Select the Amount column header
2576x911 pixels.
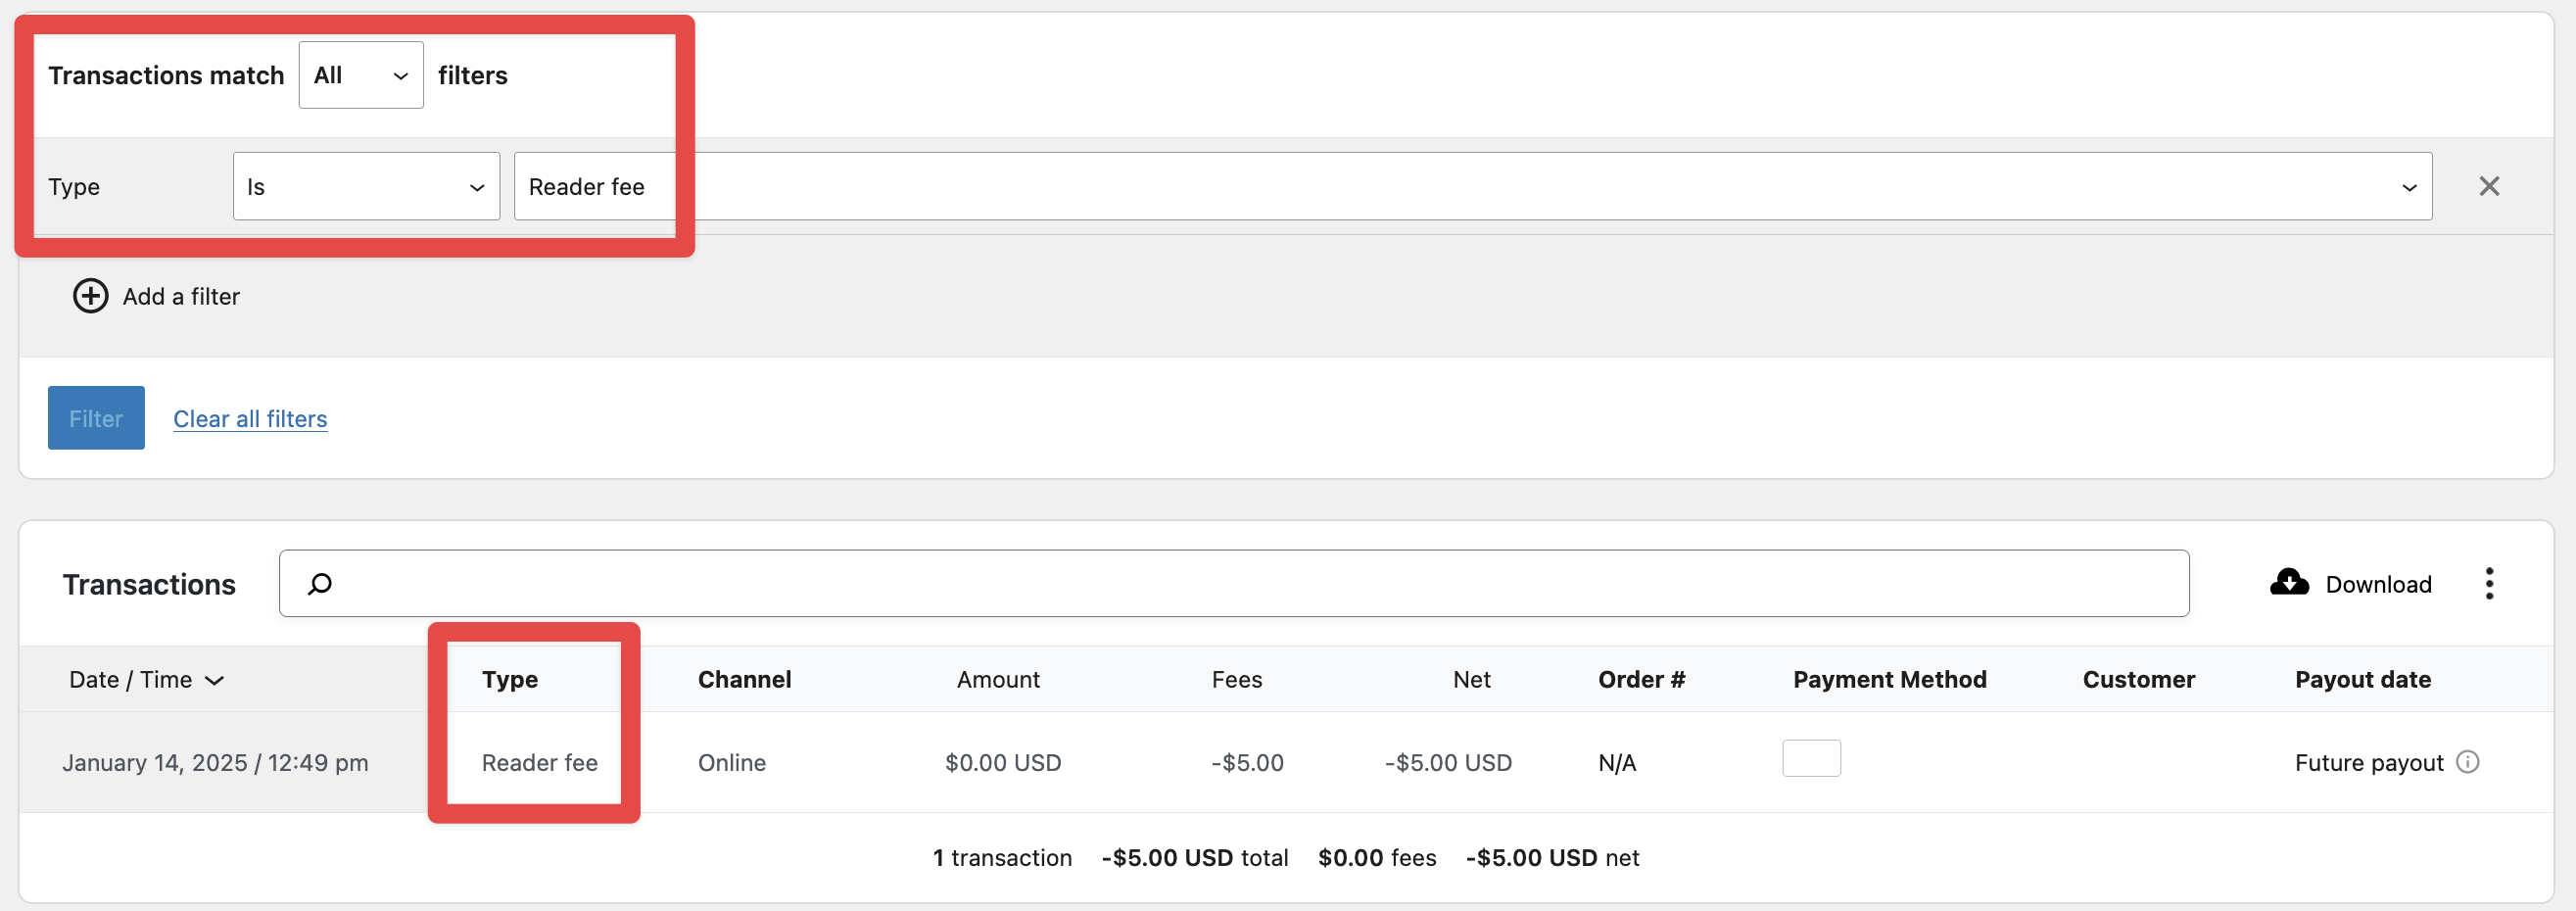click(x=997, y=679)
